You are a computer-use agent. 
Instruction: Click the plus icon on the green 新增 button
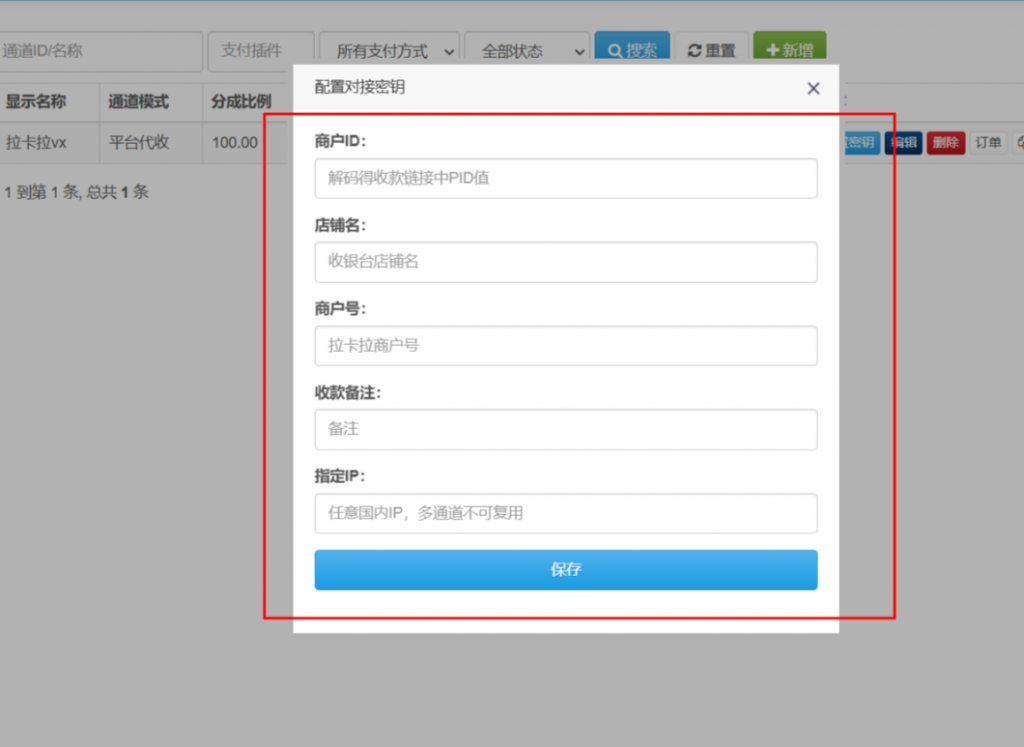[x=775, y=48]
